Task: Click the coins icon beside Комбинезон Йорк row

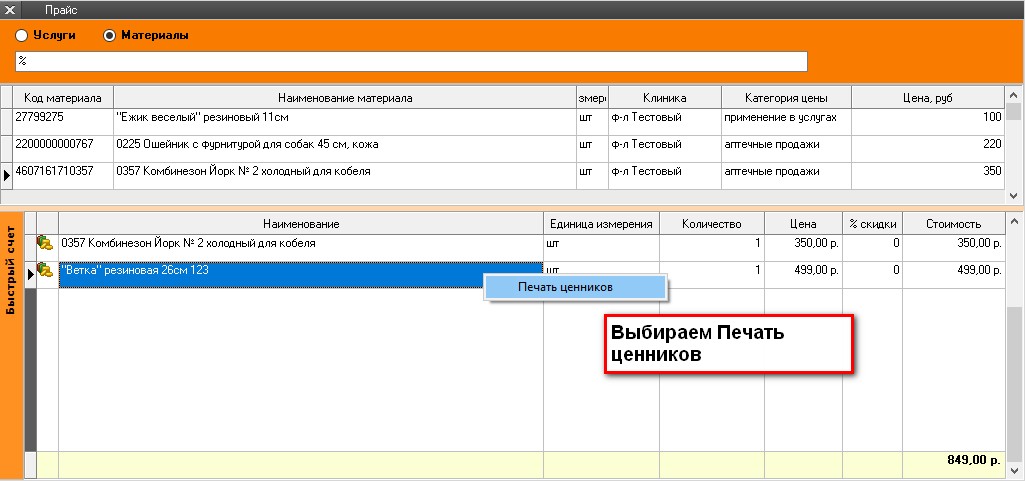Action: coord(45,244)
